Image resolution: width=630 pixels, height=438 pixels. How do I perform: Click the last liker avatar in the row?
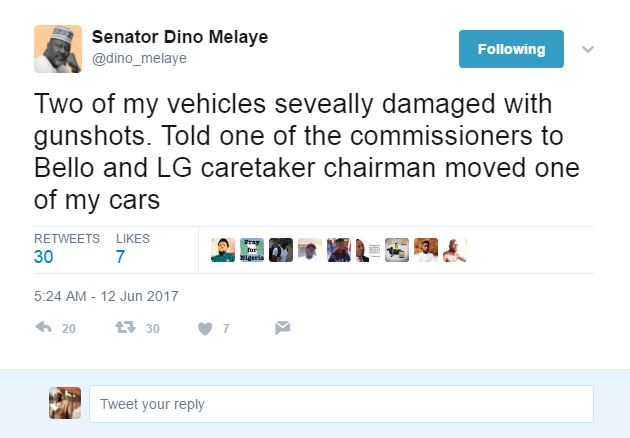pyautogui.click(x=455, y=250)
